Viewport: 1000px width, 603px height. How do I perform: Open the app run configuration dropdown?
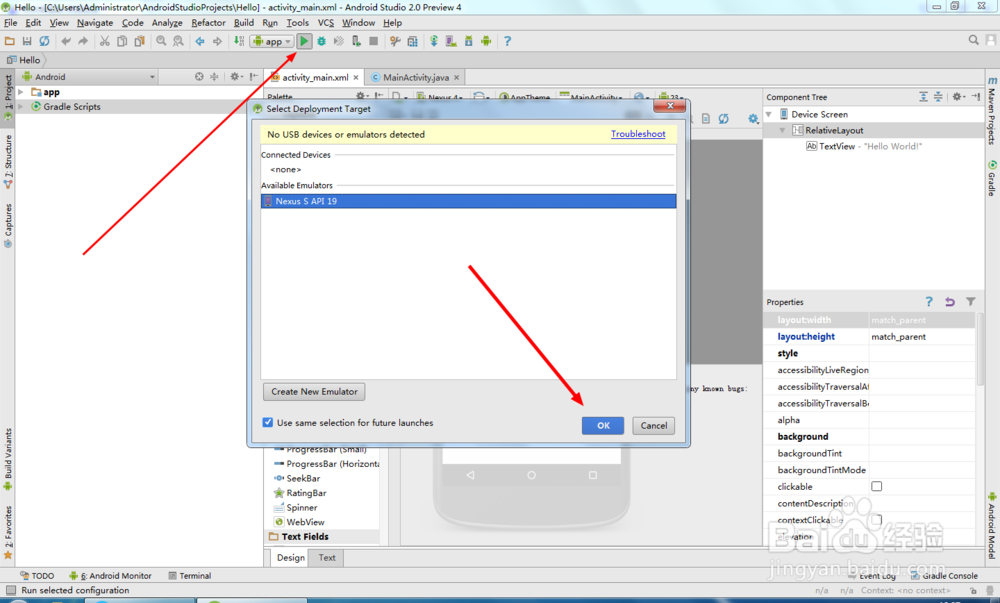[272, 41]
